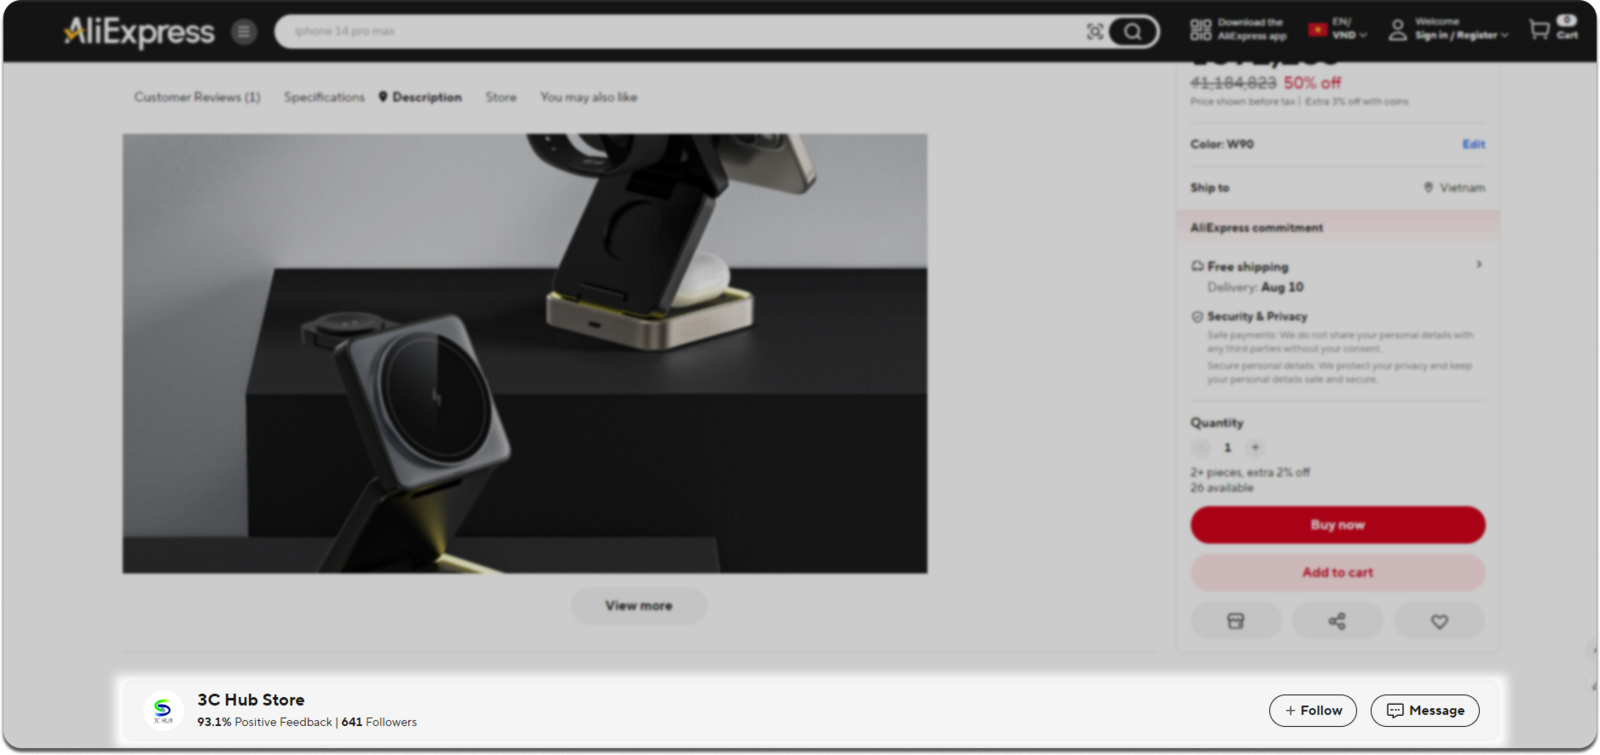Screen dimensions: 1600x755
Task: Increase quantity with plus button
Action: tap(1255, 448)
